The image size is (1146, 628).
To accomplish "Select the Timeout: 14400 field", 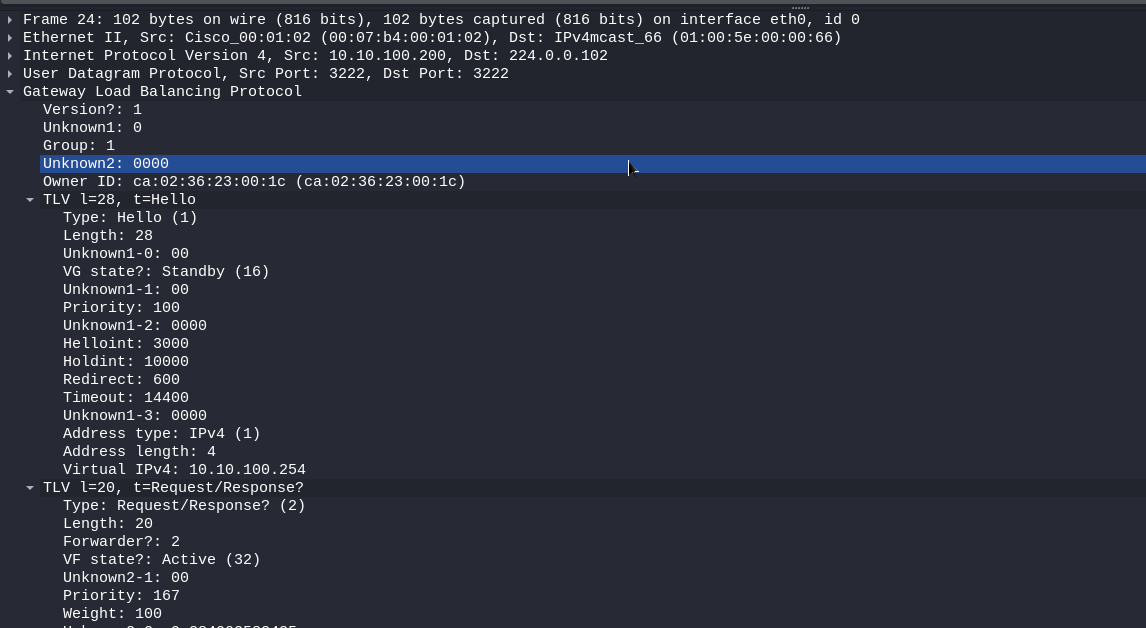I will 126,398.
